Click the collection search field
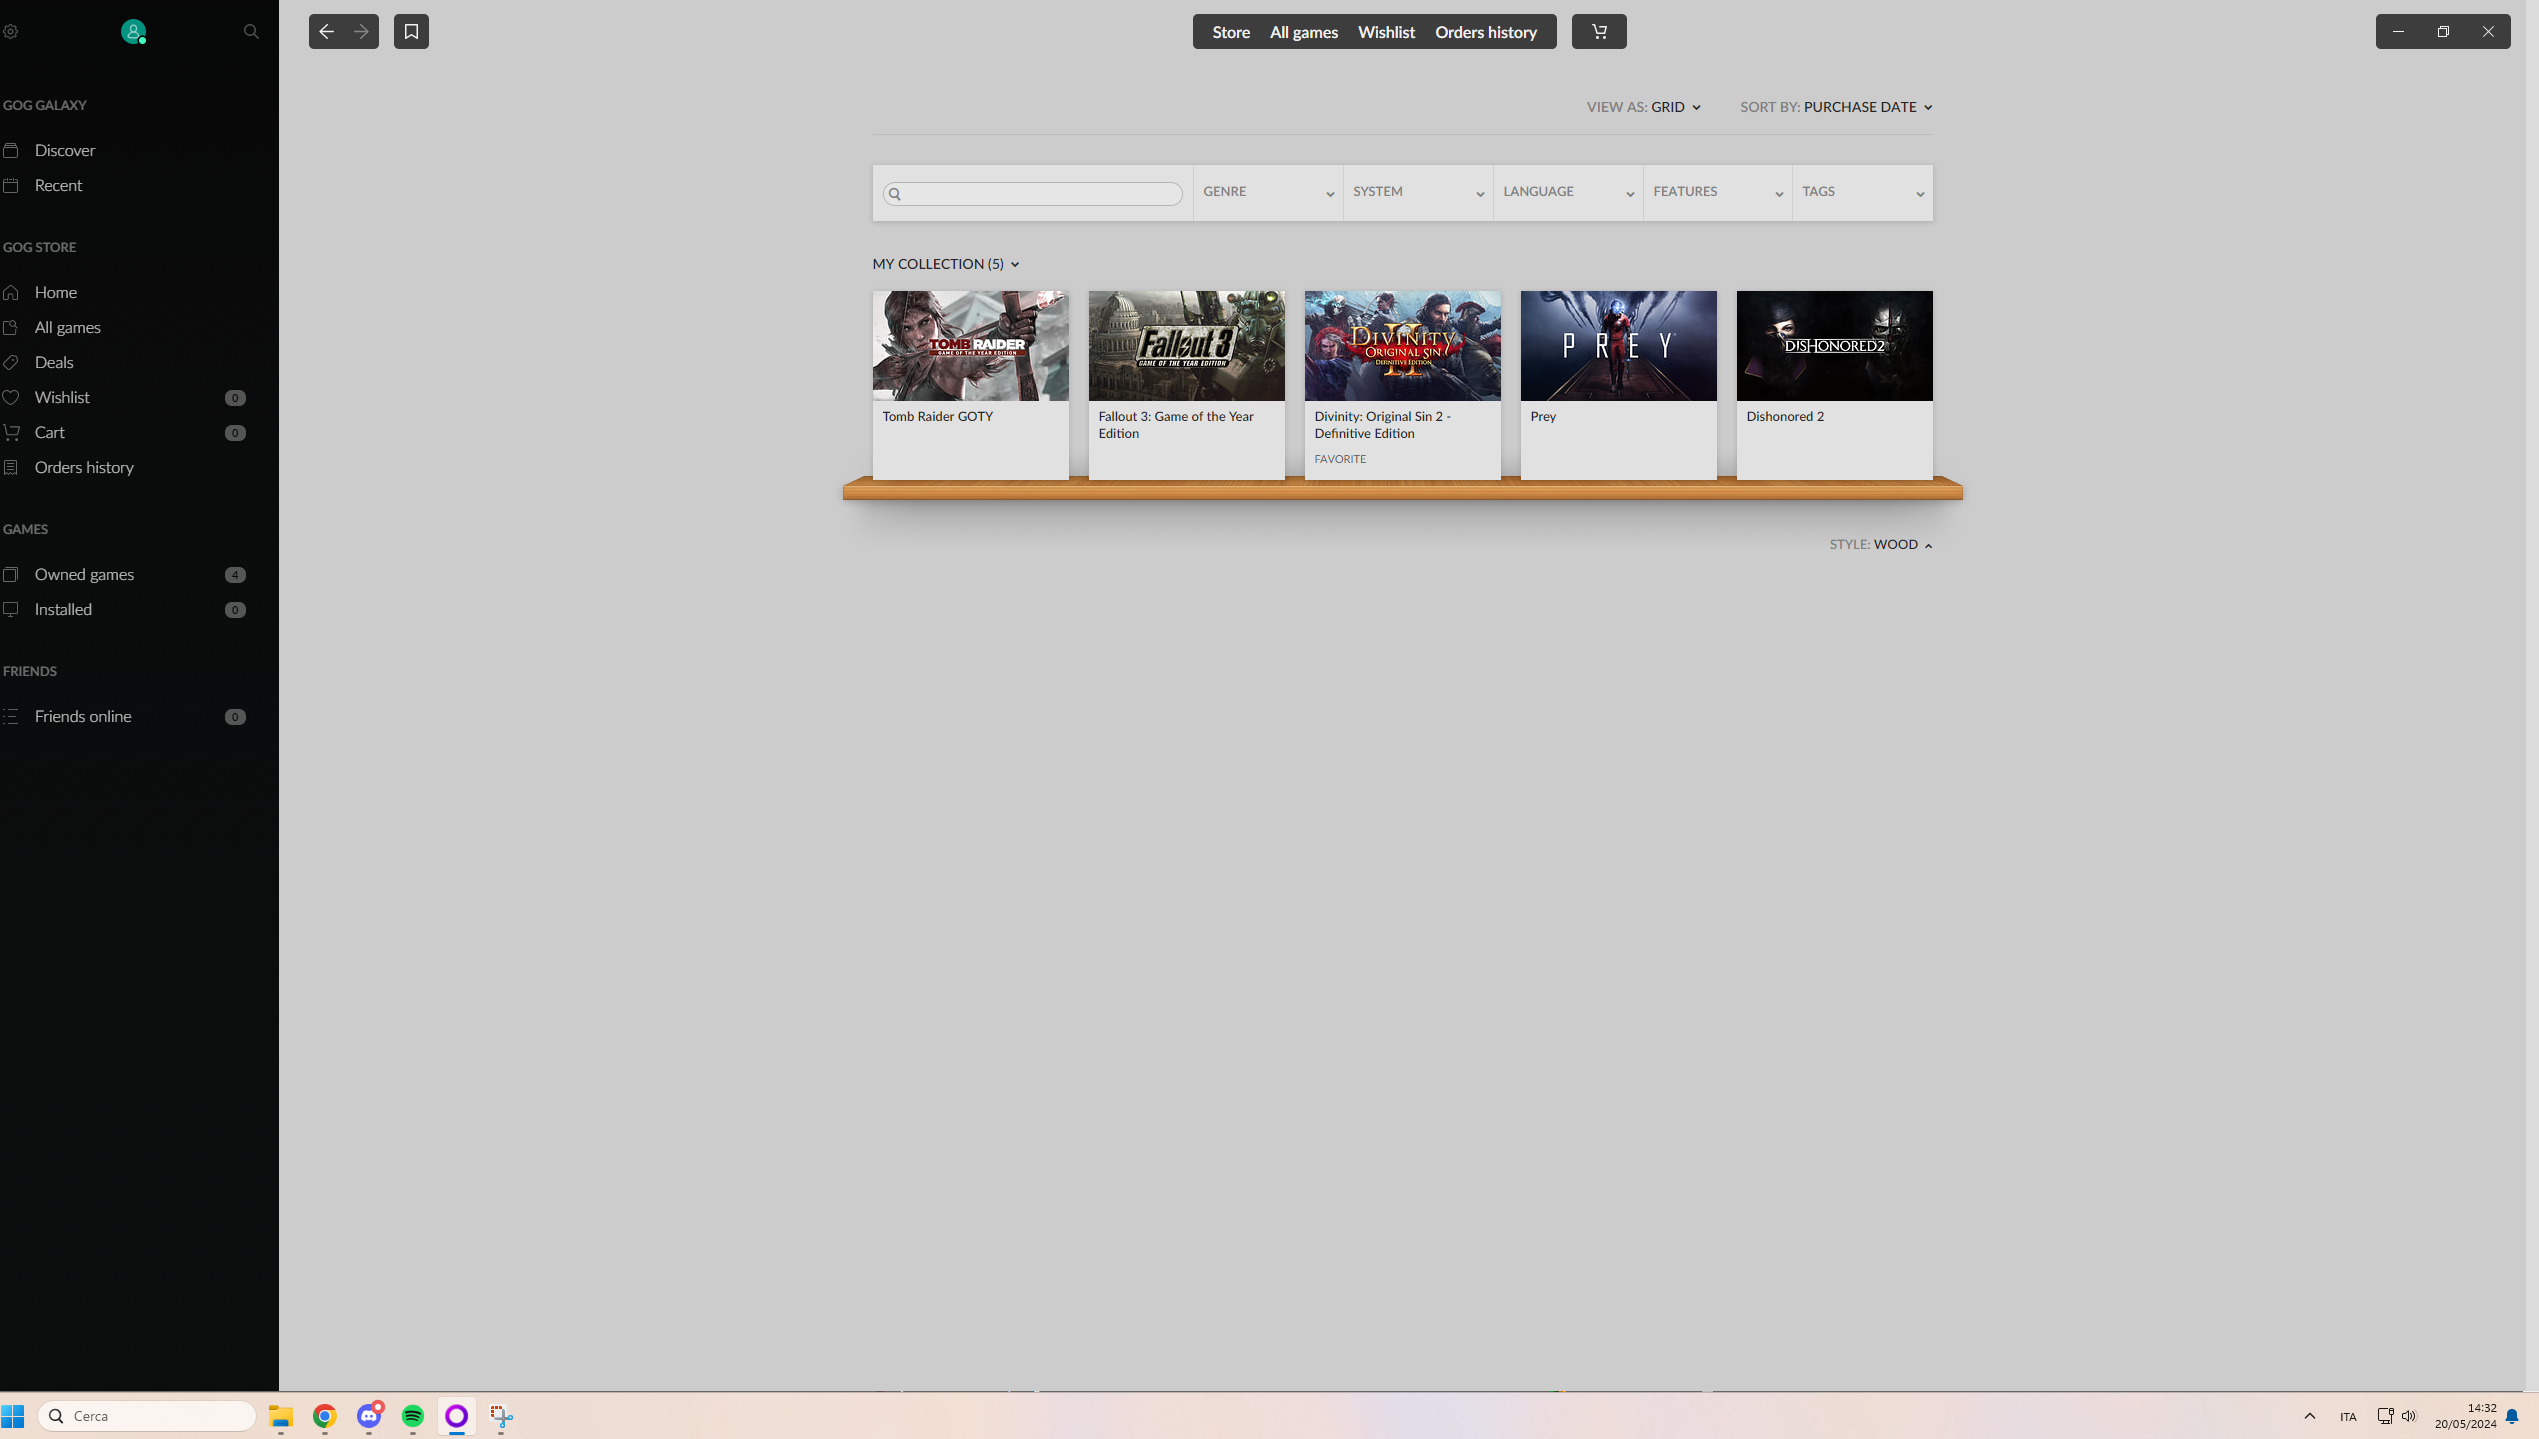Screen dimensions: 2539x1439 click(1032, 194)
